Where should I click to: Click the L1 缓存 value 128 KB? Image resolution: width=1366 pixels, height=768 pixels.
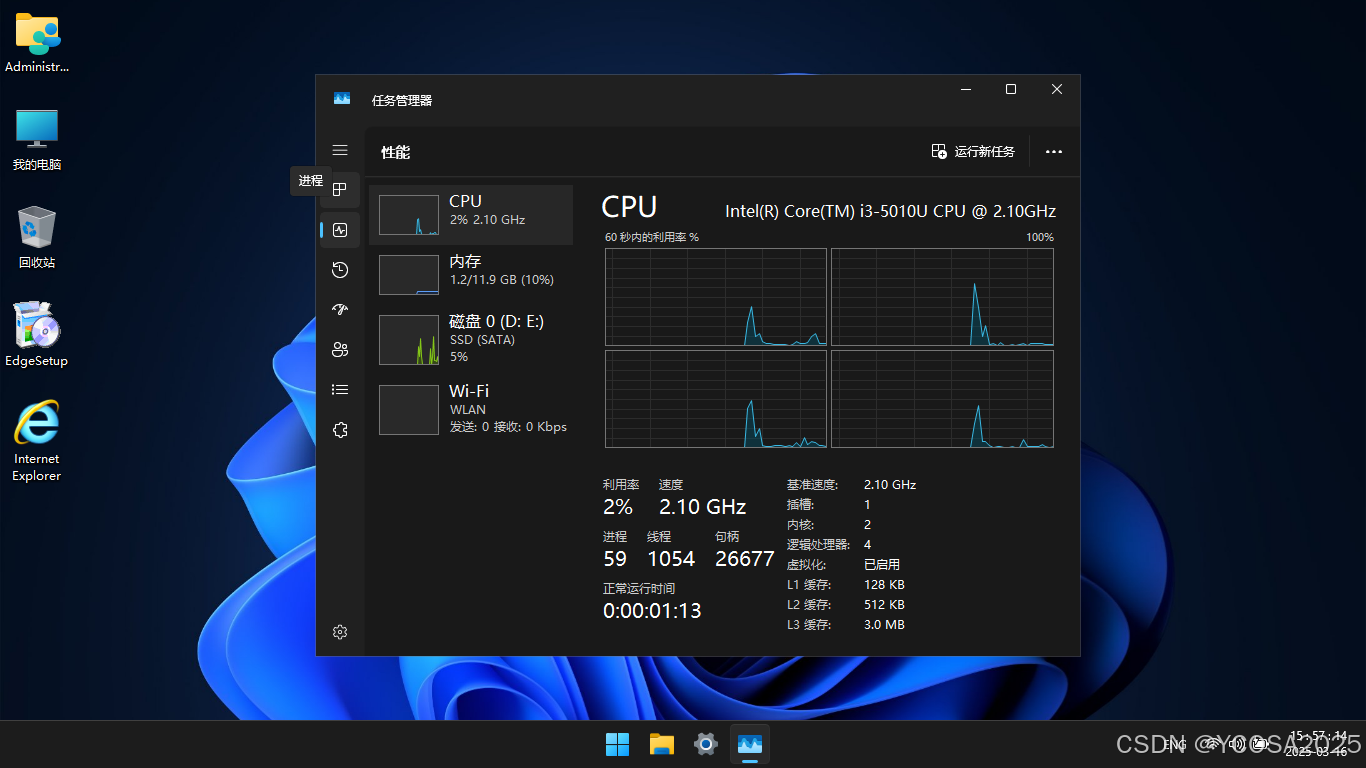[x=884, y=584]
